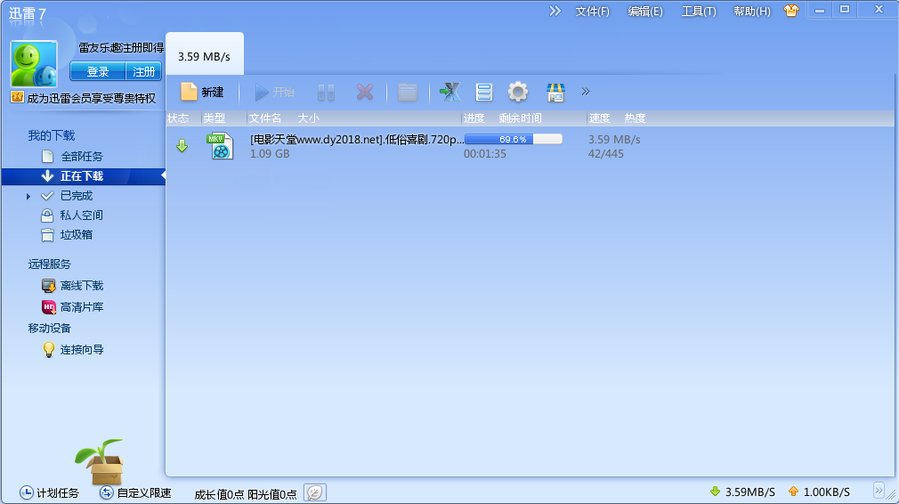899x504 pixels.
Task: Open 私人空间 in the sidebar
Action: [81, 215]
